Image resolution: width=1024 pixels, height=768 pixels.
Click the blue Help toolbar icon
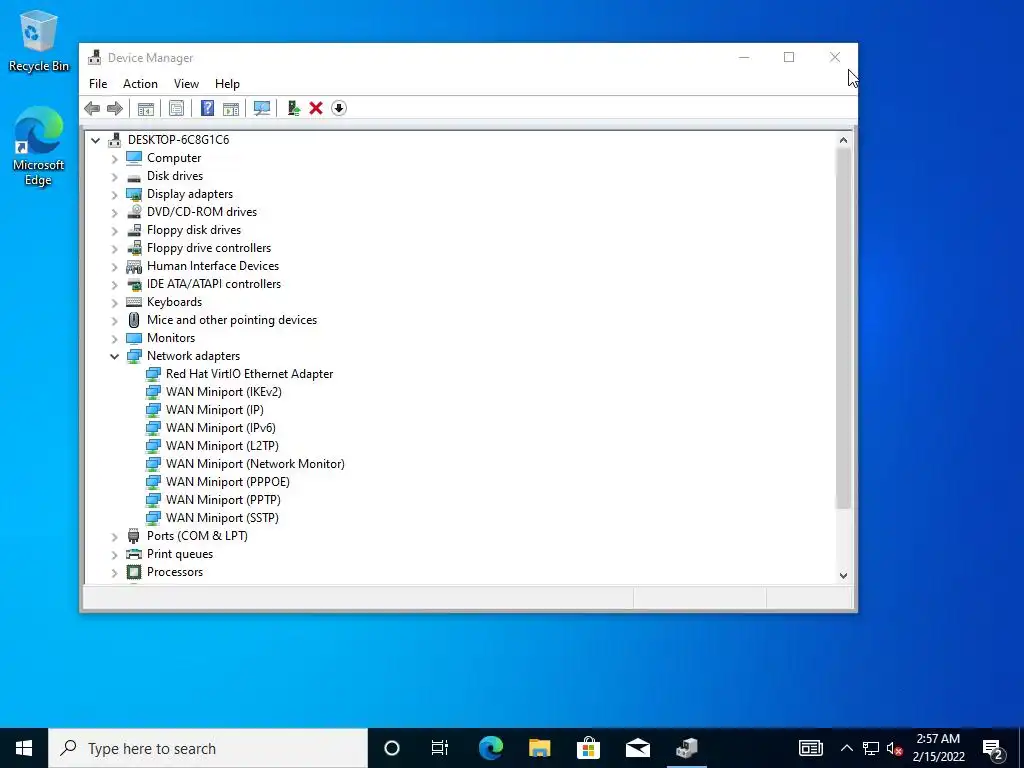(207, 108)
